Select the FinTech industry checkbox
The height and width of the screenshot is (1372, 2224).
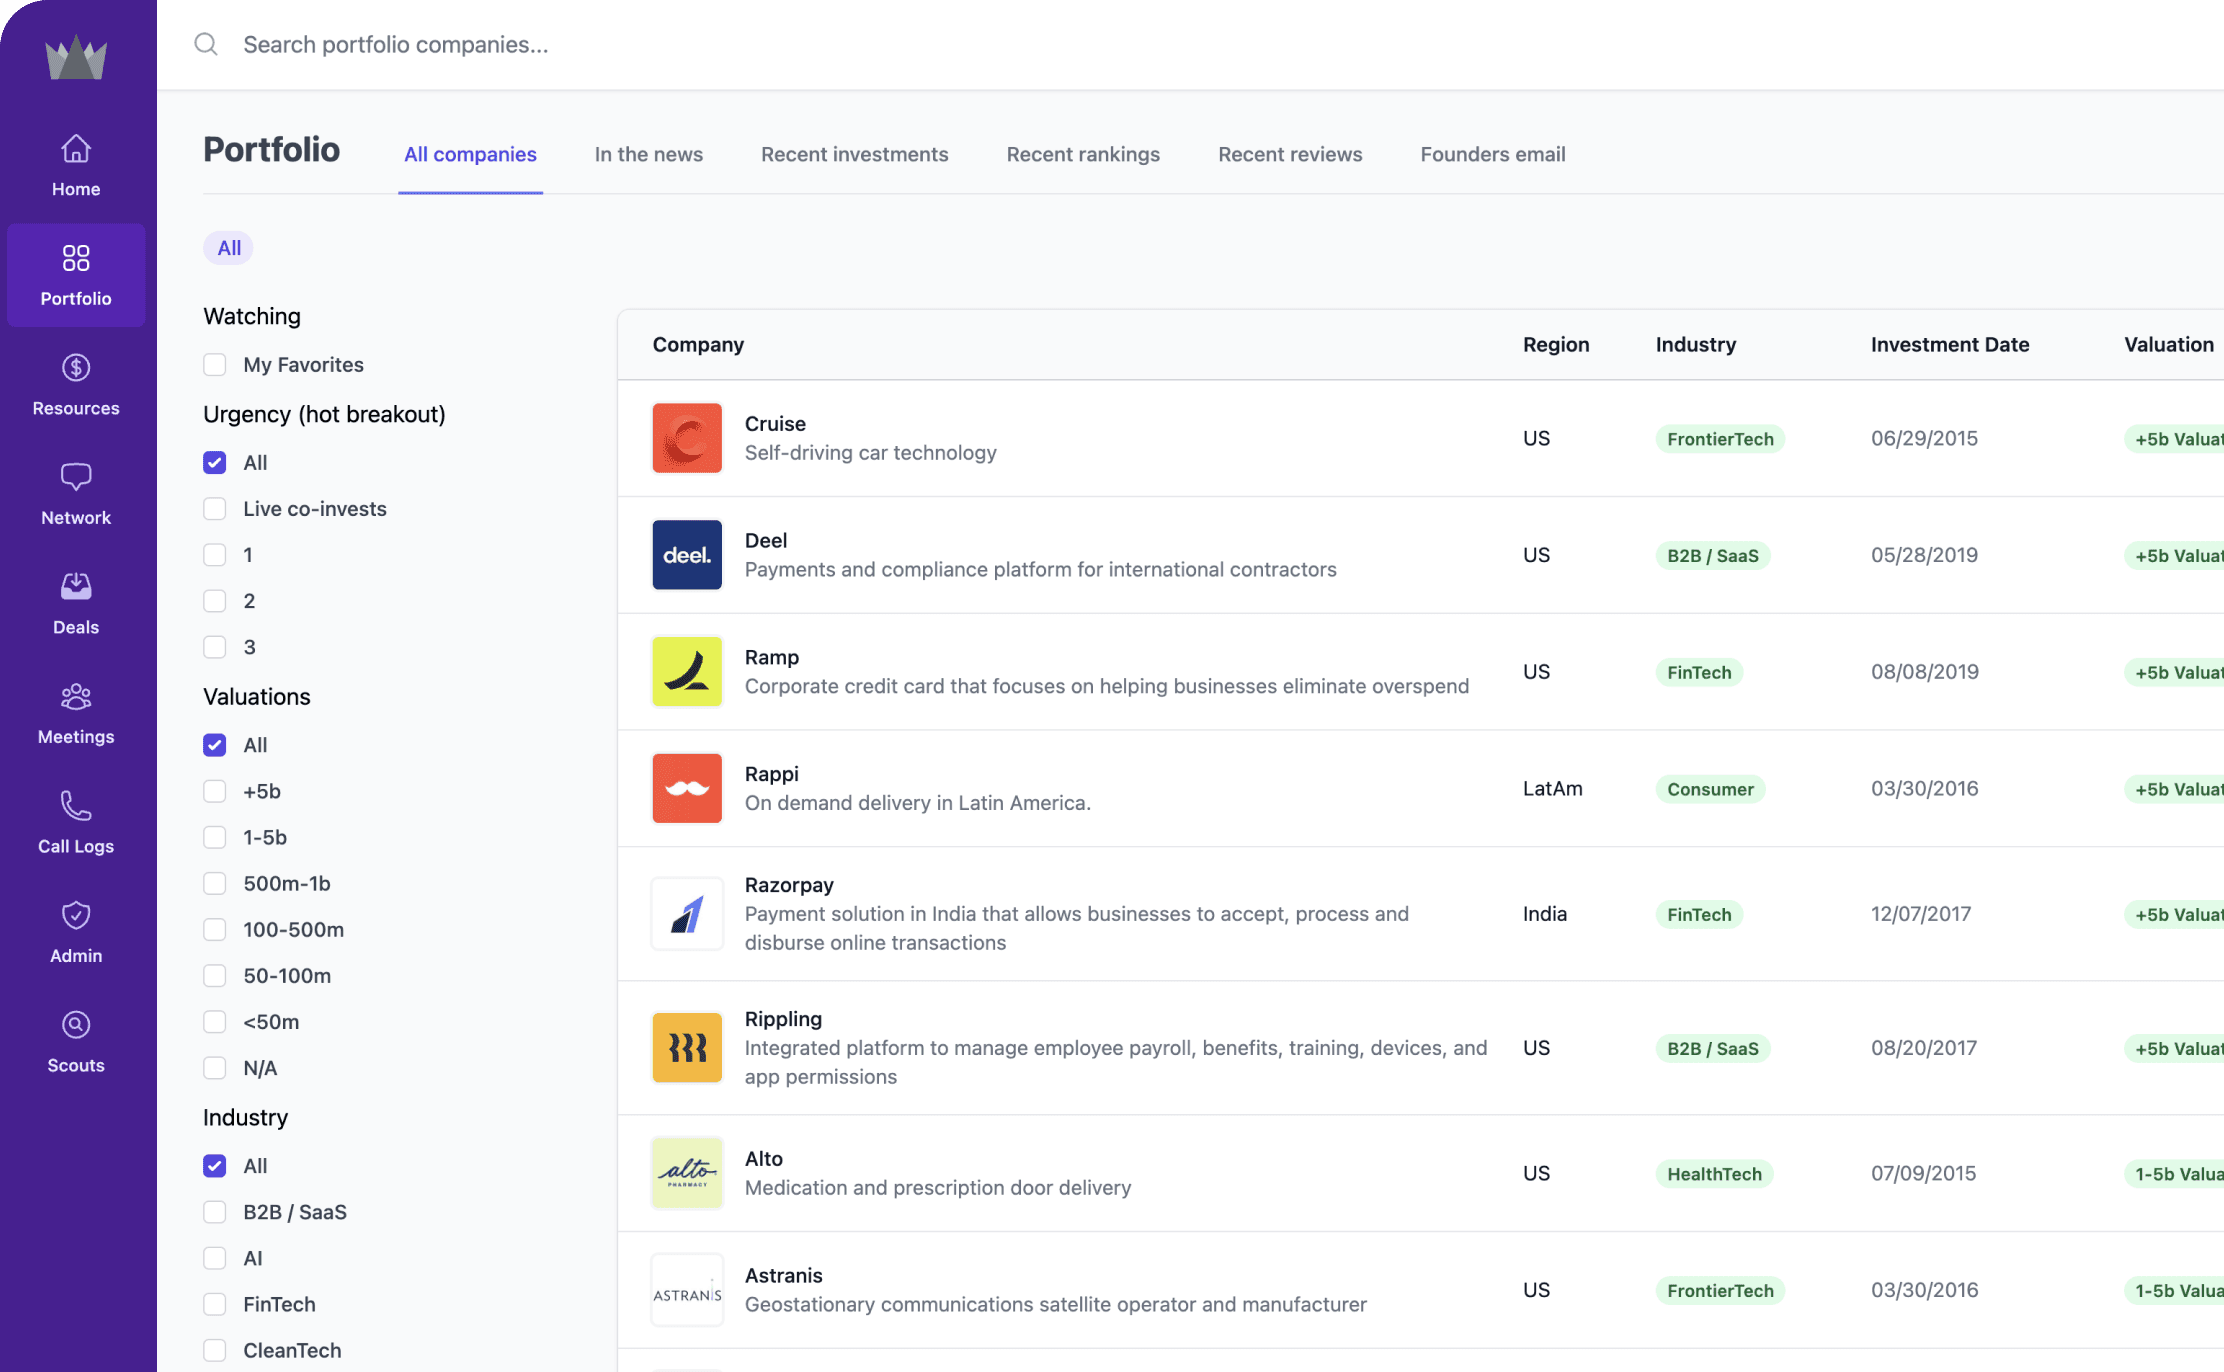pyautogui.click(x=215, y=1304)
